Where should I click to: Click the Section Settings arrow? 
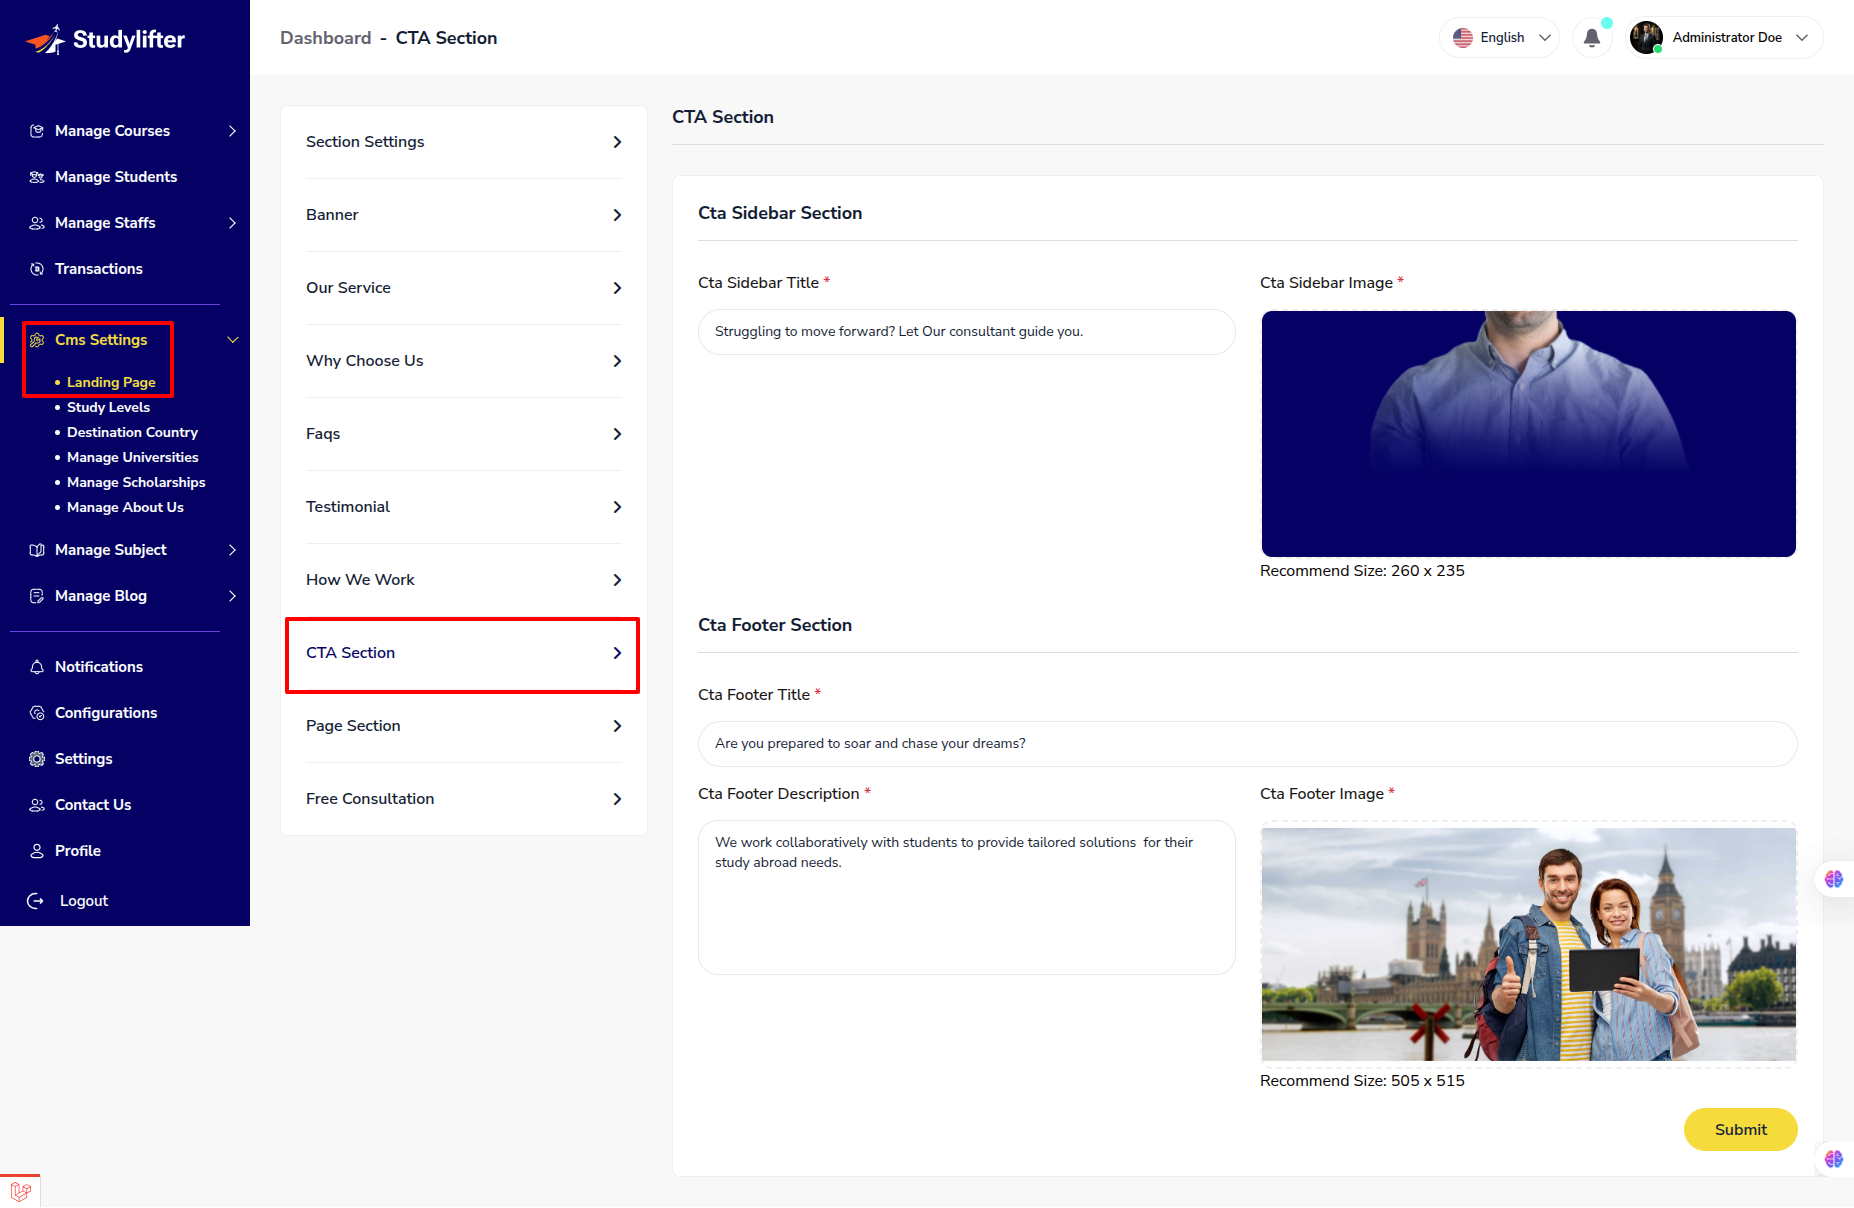617,142
